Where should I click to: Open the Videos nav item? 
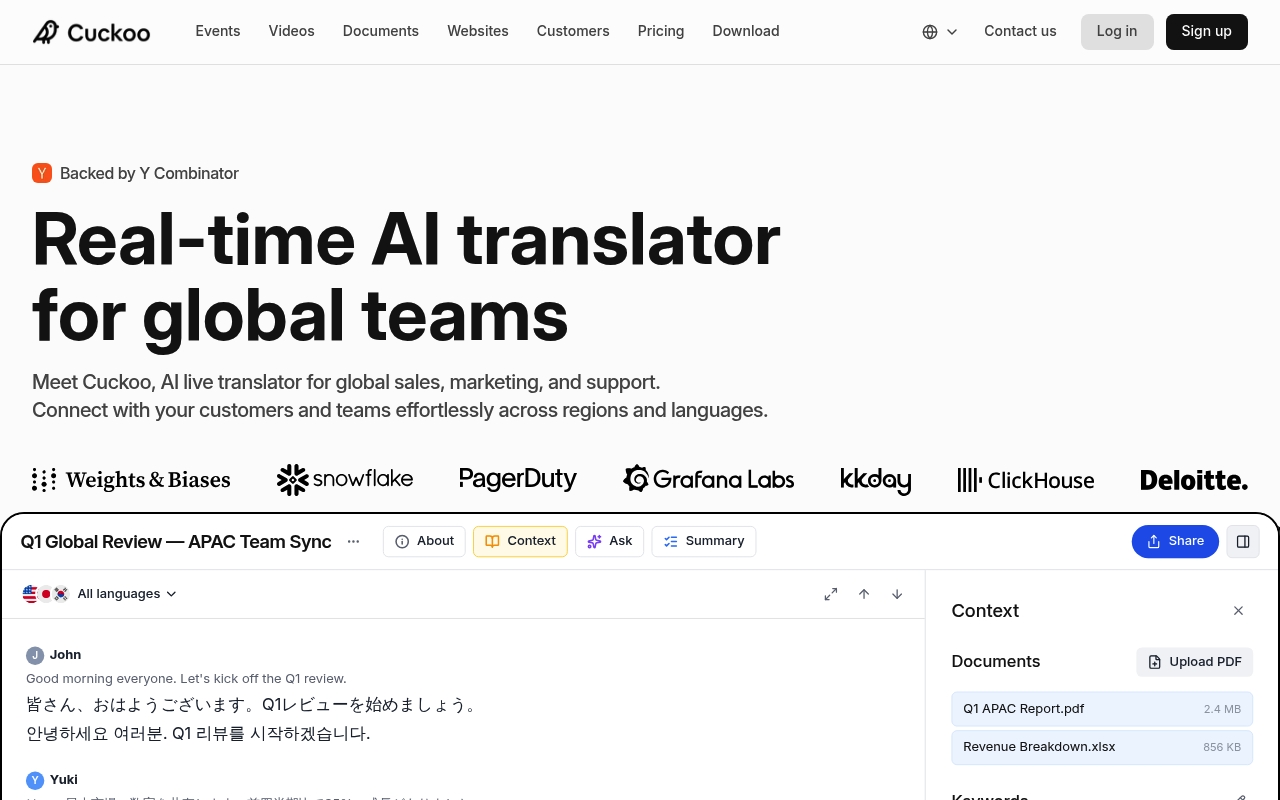click(292, 31)
